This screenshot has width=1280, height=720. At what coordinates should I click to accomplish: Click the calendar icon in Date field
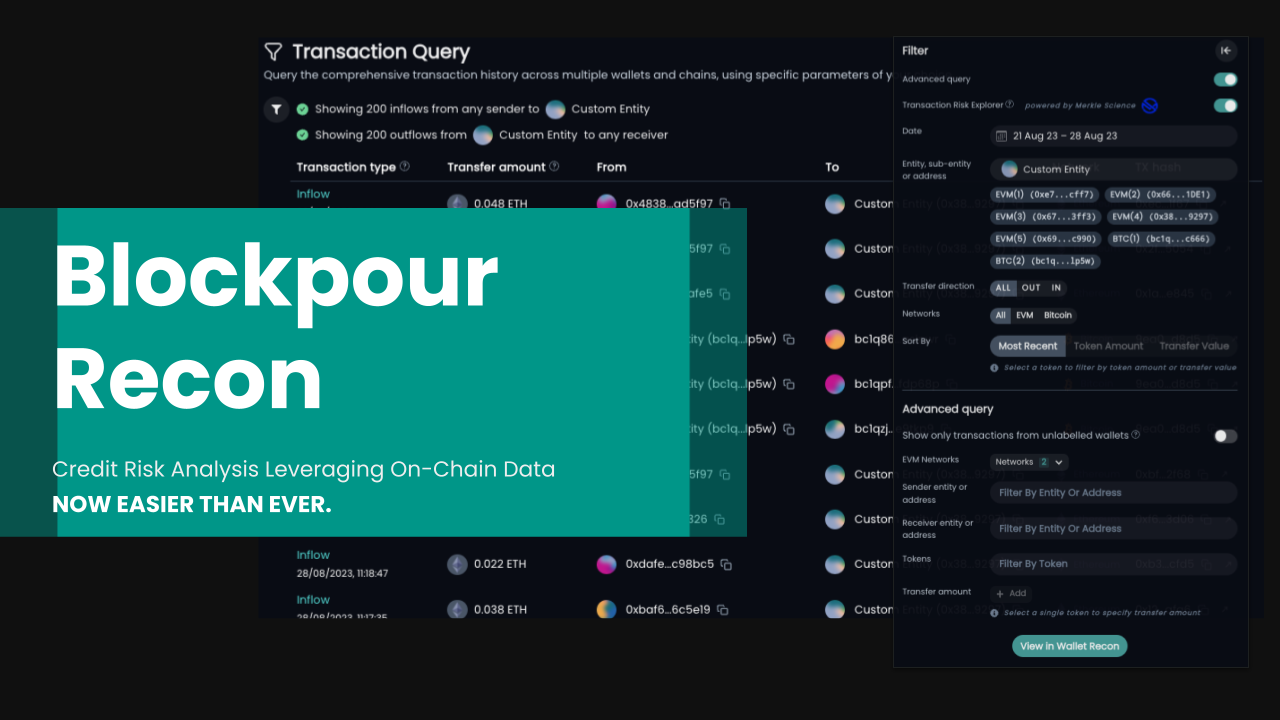tap(1001, 136)
